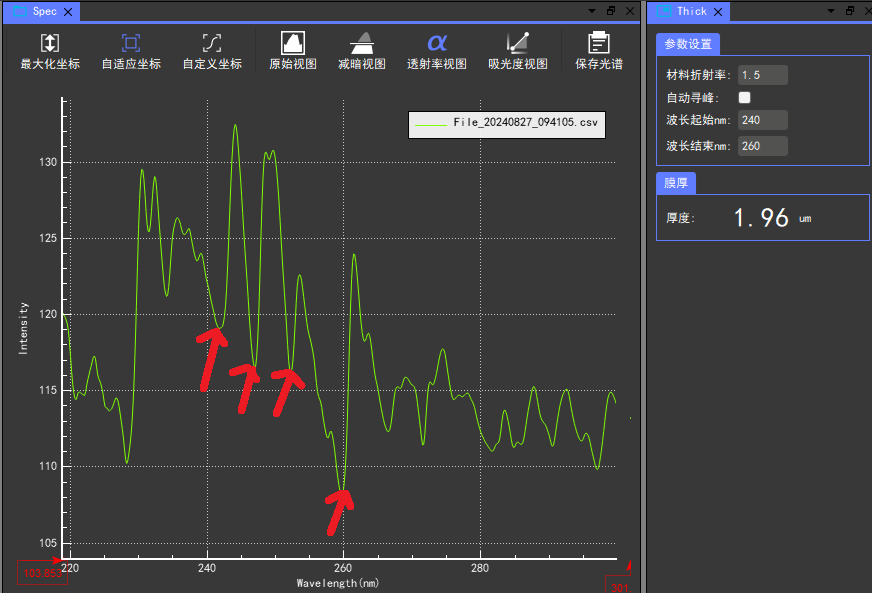Click the wavelength end nm field
The width and height of the screenshot is (872, 593).
(762, 146)
